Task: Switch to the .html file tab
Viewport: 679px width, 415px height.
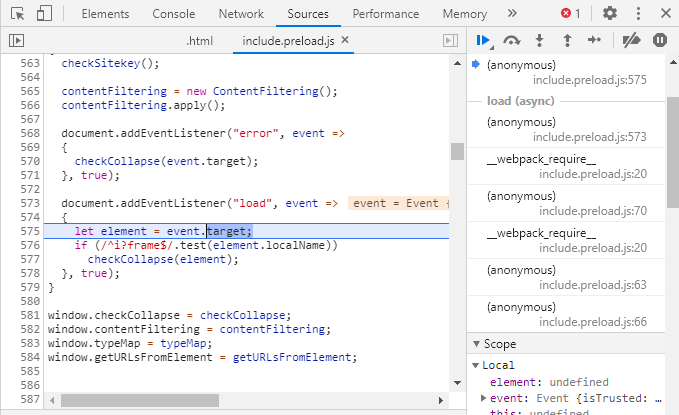Action: [x=200, y=41]
